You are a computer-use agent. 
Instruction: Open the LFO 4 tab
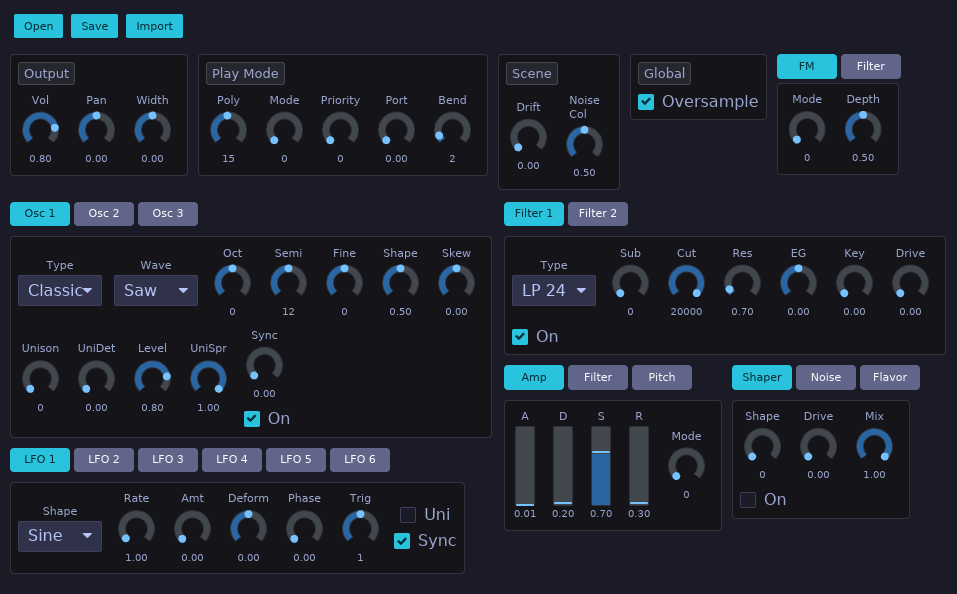(x=232, y=460)
